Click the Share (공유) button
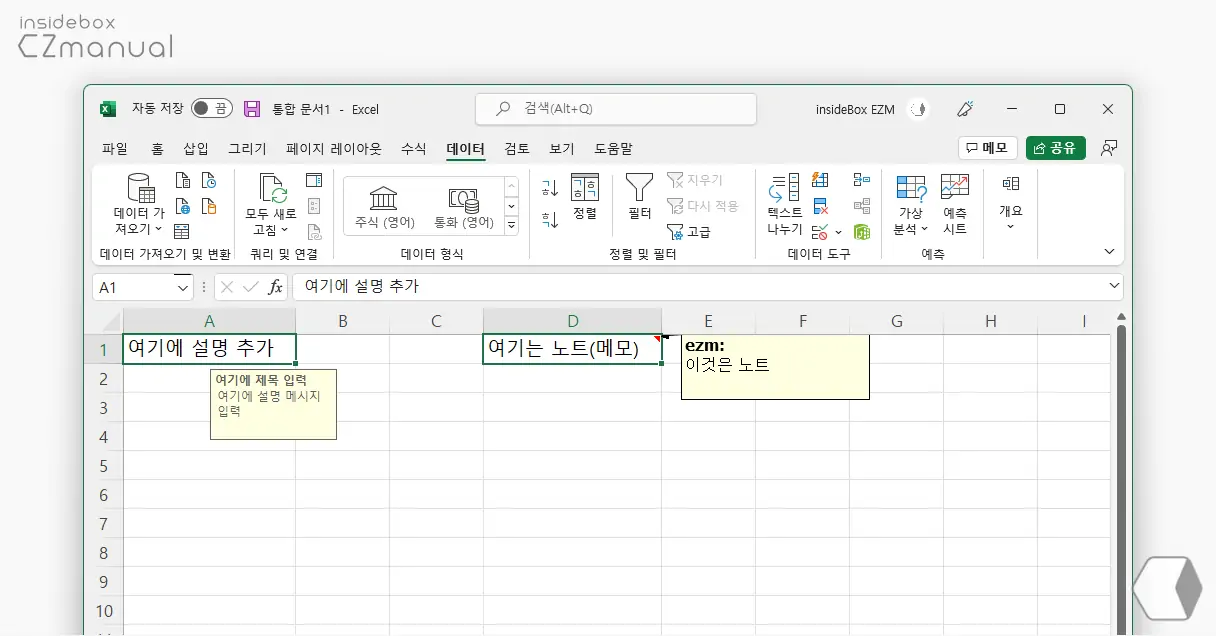This screenshot has width=1216, height=636. pos(1055,148)
